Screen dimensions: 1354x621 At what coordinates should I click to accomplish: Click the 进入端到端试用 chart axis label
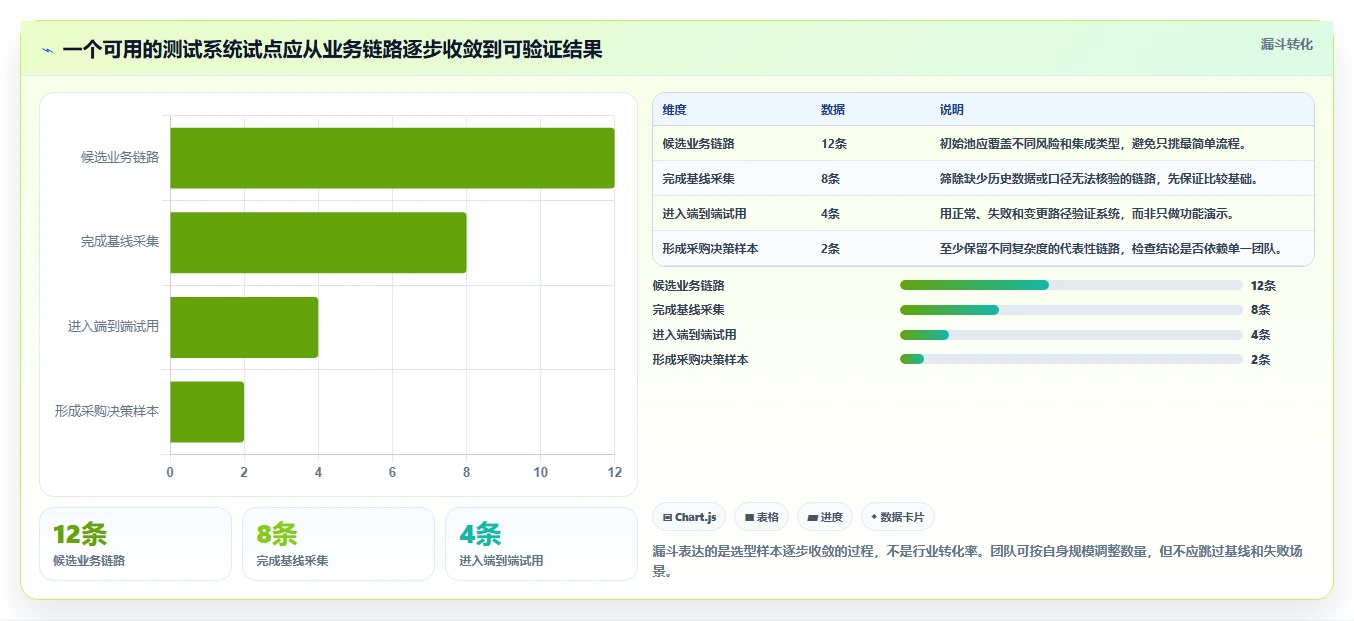tap(114, 327)
